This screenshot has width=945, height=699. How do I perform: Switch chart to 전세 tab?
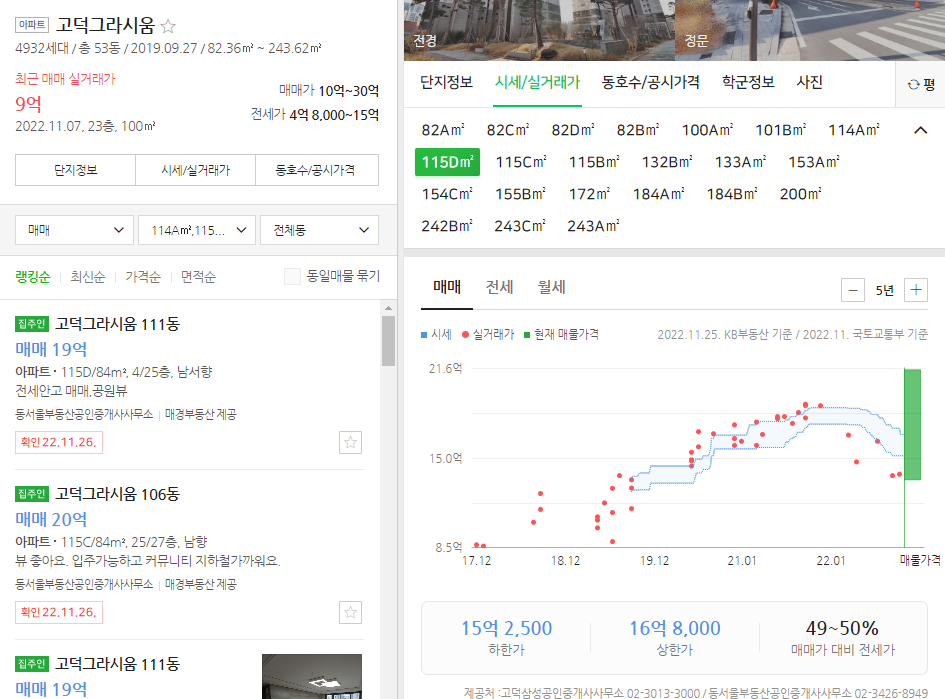(500, 287)
